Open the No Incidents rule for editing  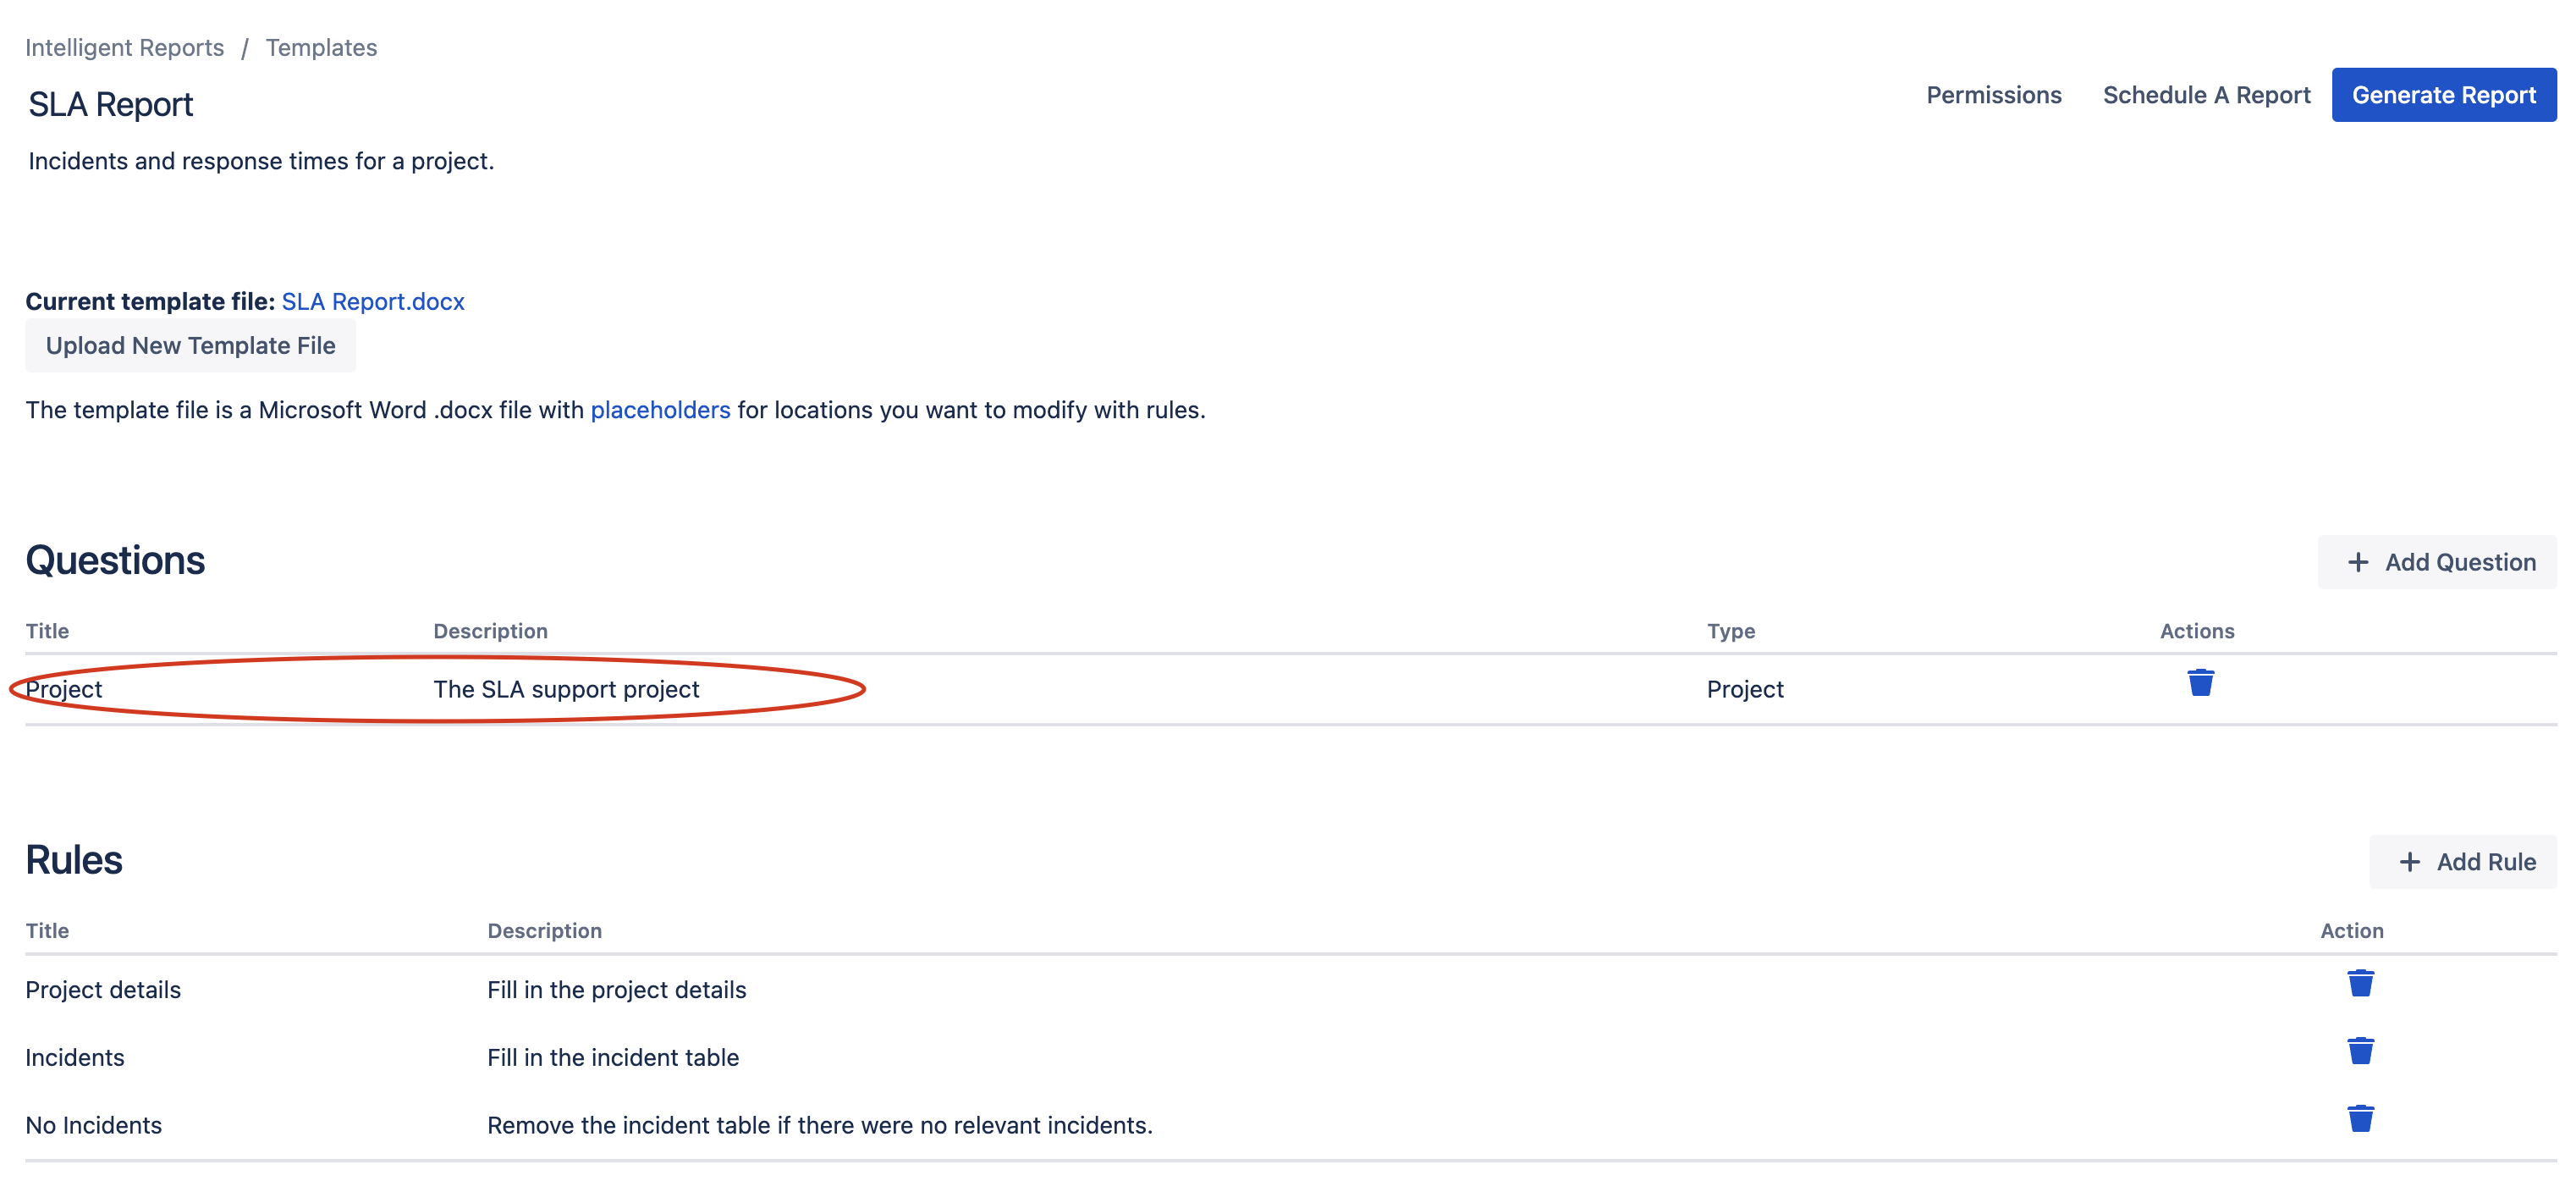(93, 1124)
